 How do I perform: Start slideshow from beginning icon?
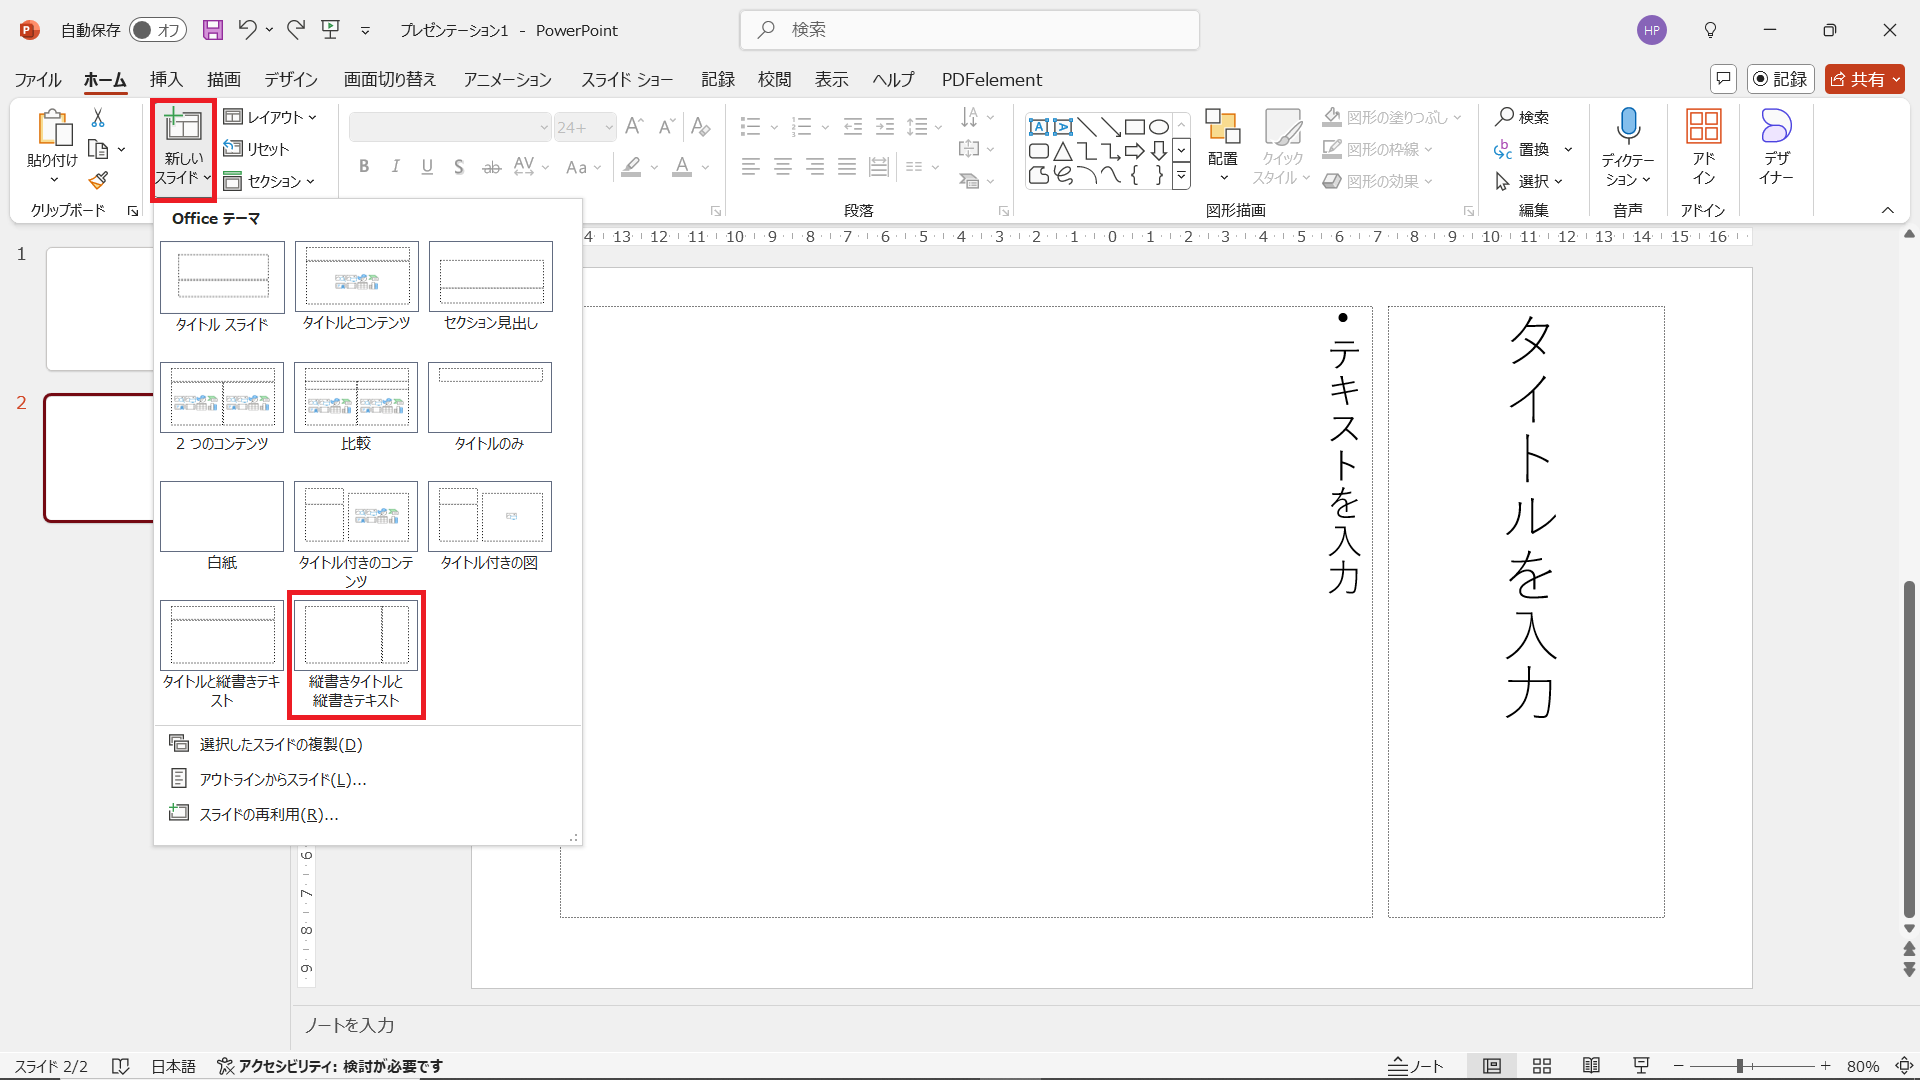pyautogui.click(x=331, y=30)
